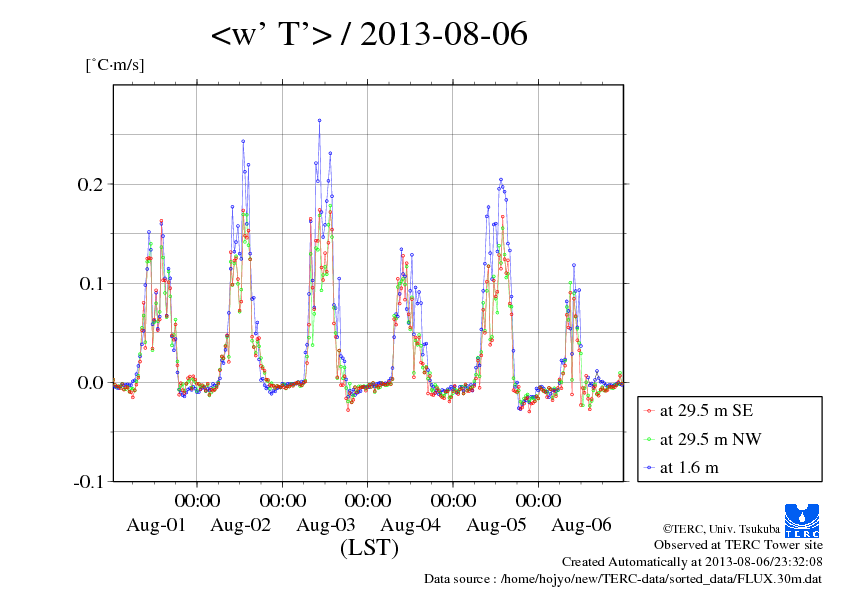
Task: Click the unit label [°C·m/s]
Action: coord(115,65)
